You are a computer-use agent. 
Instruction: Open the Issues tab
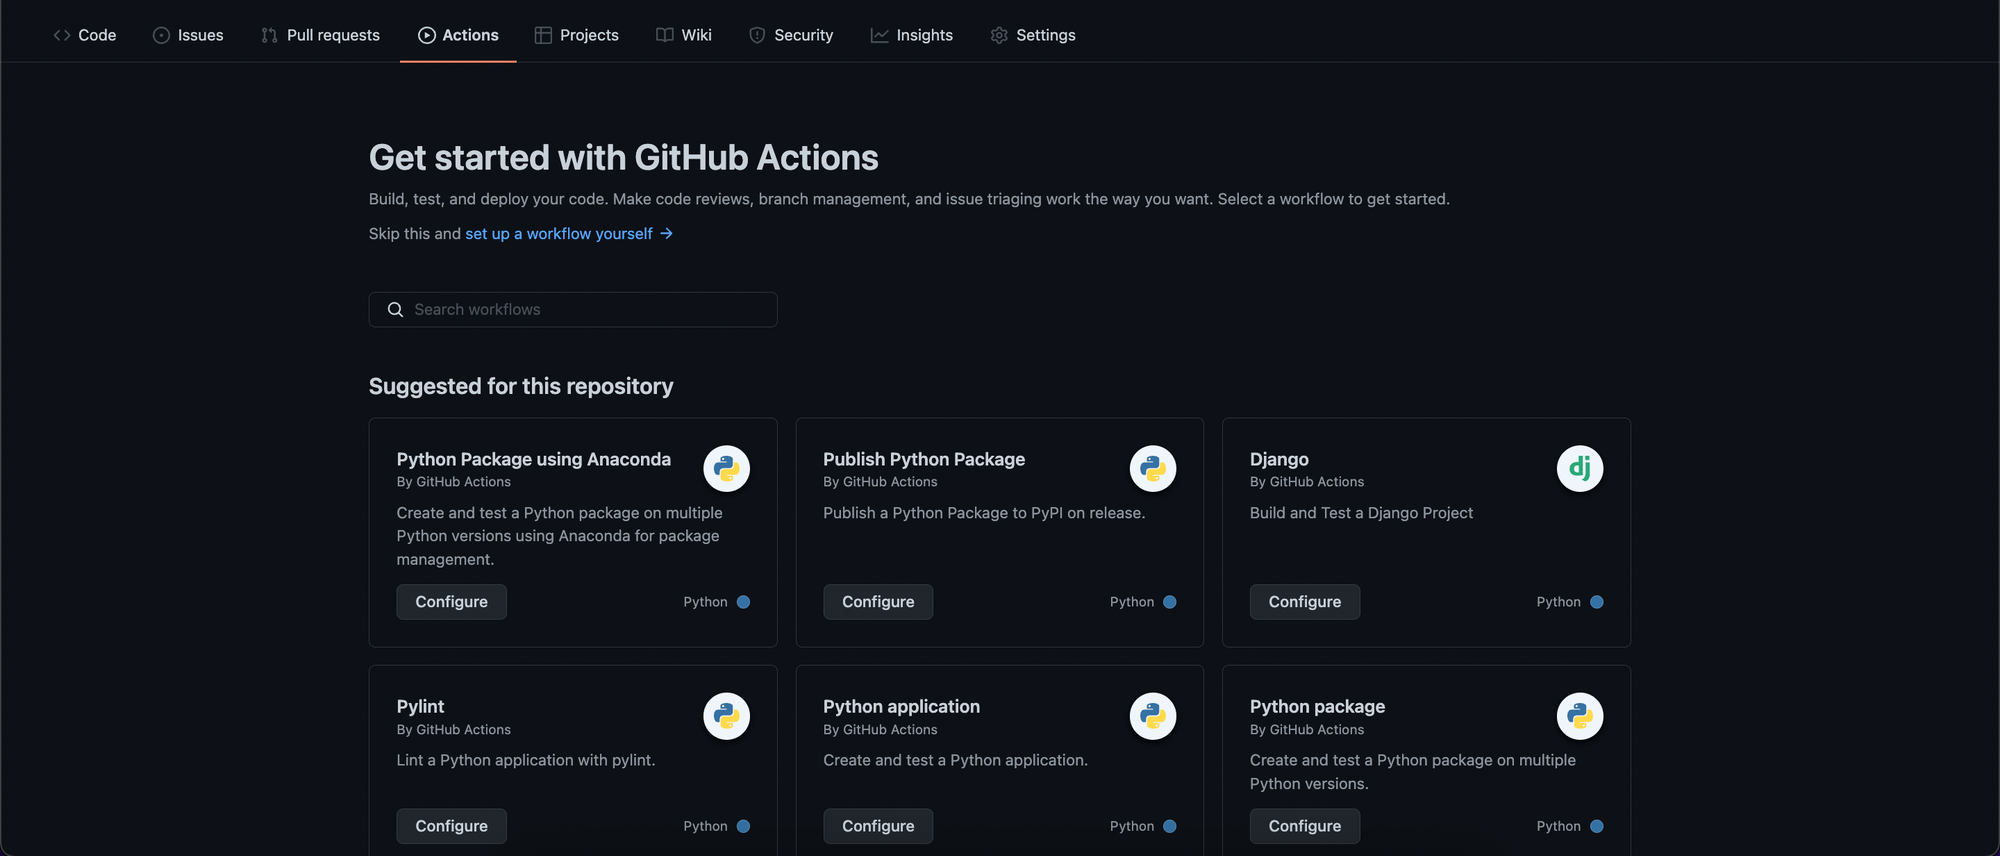point(188,35)
